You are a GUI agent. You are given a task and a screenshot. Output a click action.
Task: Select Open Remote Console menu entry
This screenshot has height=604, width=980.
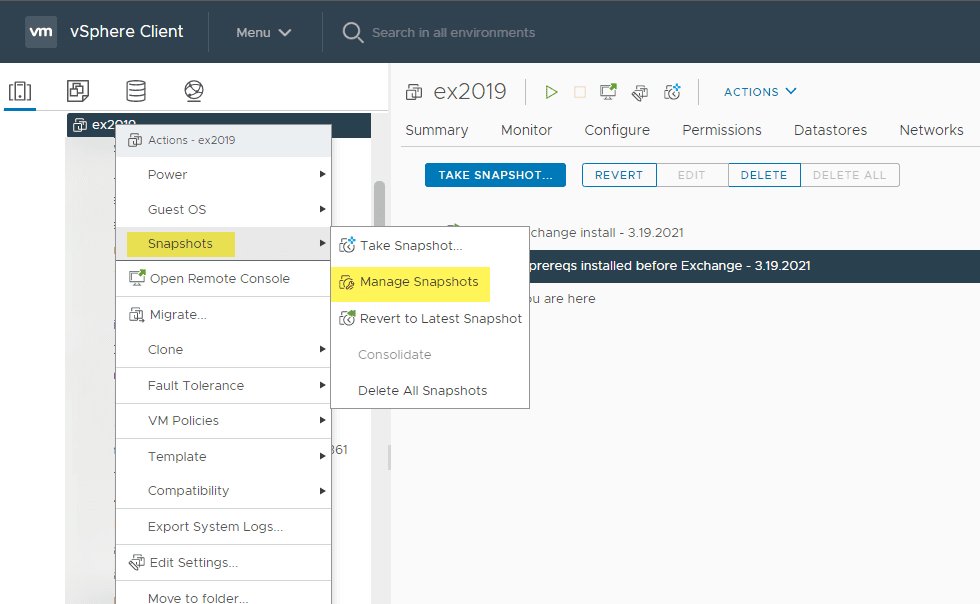(223, 279)
